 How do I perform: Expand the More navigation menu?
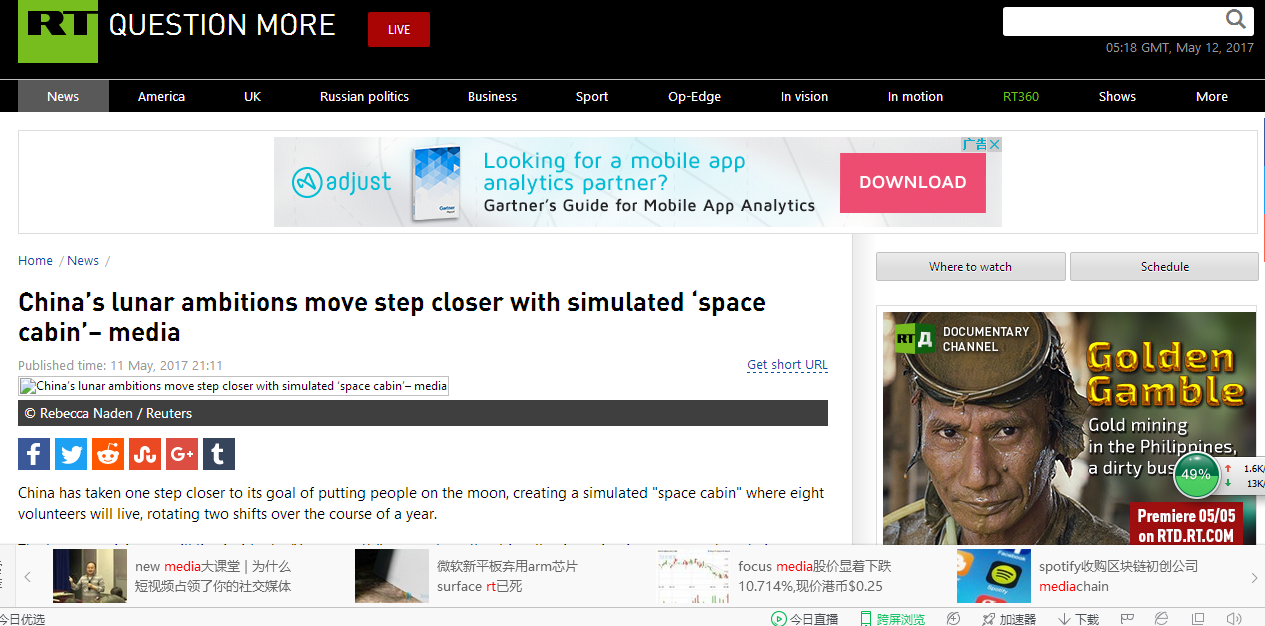click(1211, 97)
